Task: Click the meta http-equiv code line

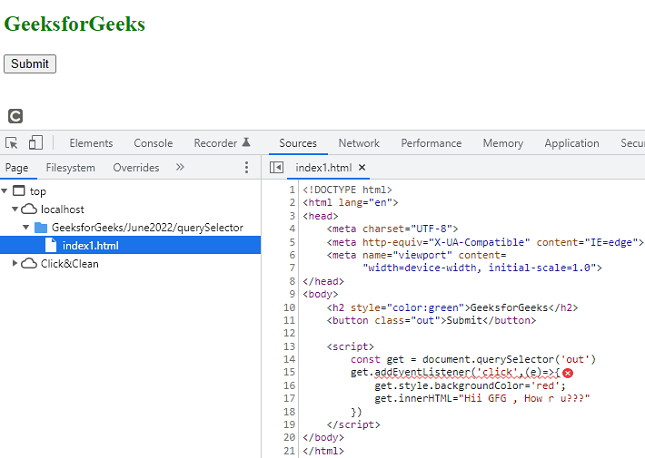Action: click(485, 242)
